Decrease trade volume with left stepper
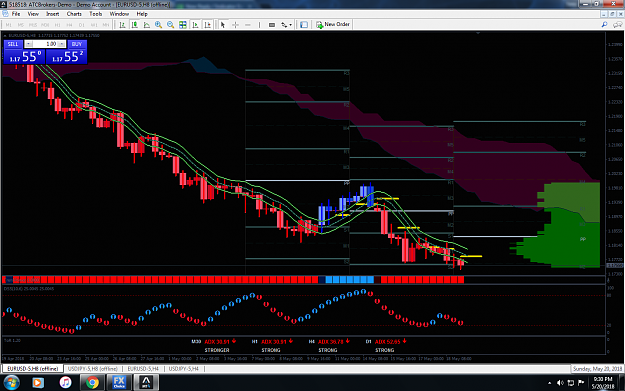625x391 pixels. pyautogui.click(x=29, y=44)
